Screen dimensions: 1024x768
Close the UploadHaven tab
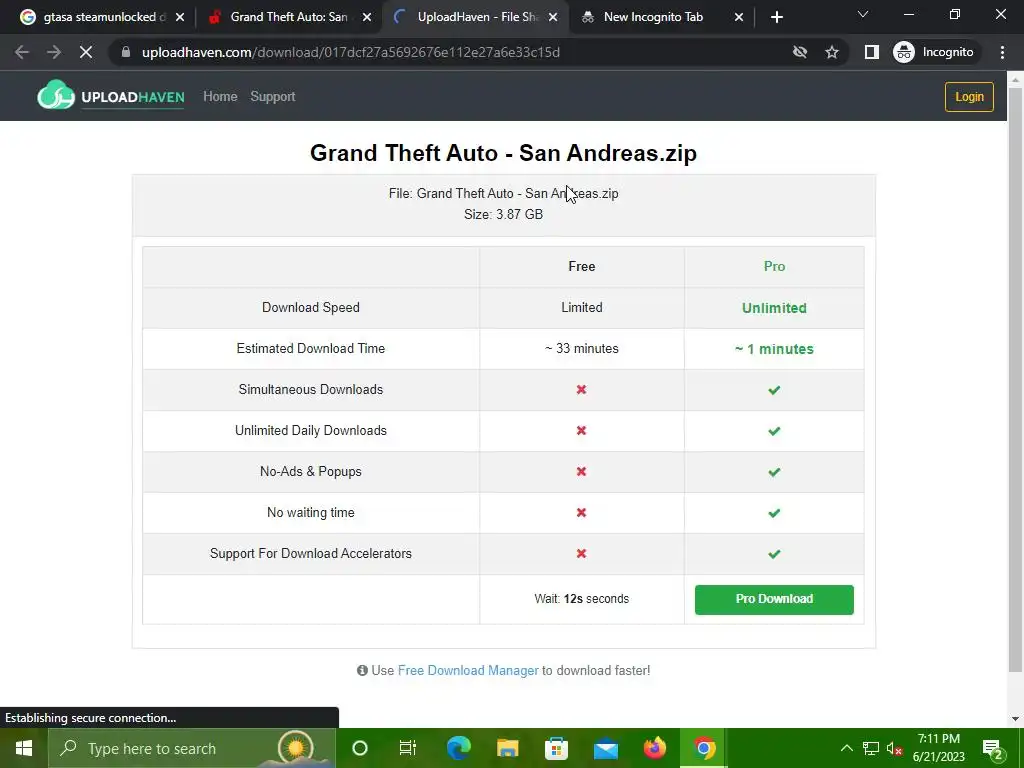(553, 17)
